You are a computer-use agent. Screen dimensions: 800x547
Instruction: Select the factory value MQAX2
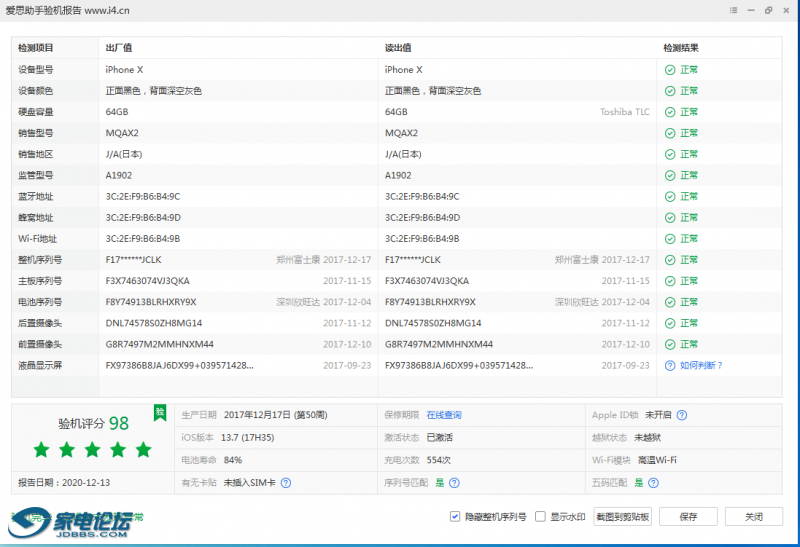click(122, 133)
